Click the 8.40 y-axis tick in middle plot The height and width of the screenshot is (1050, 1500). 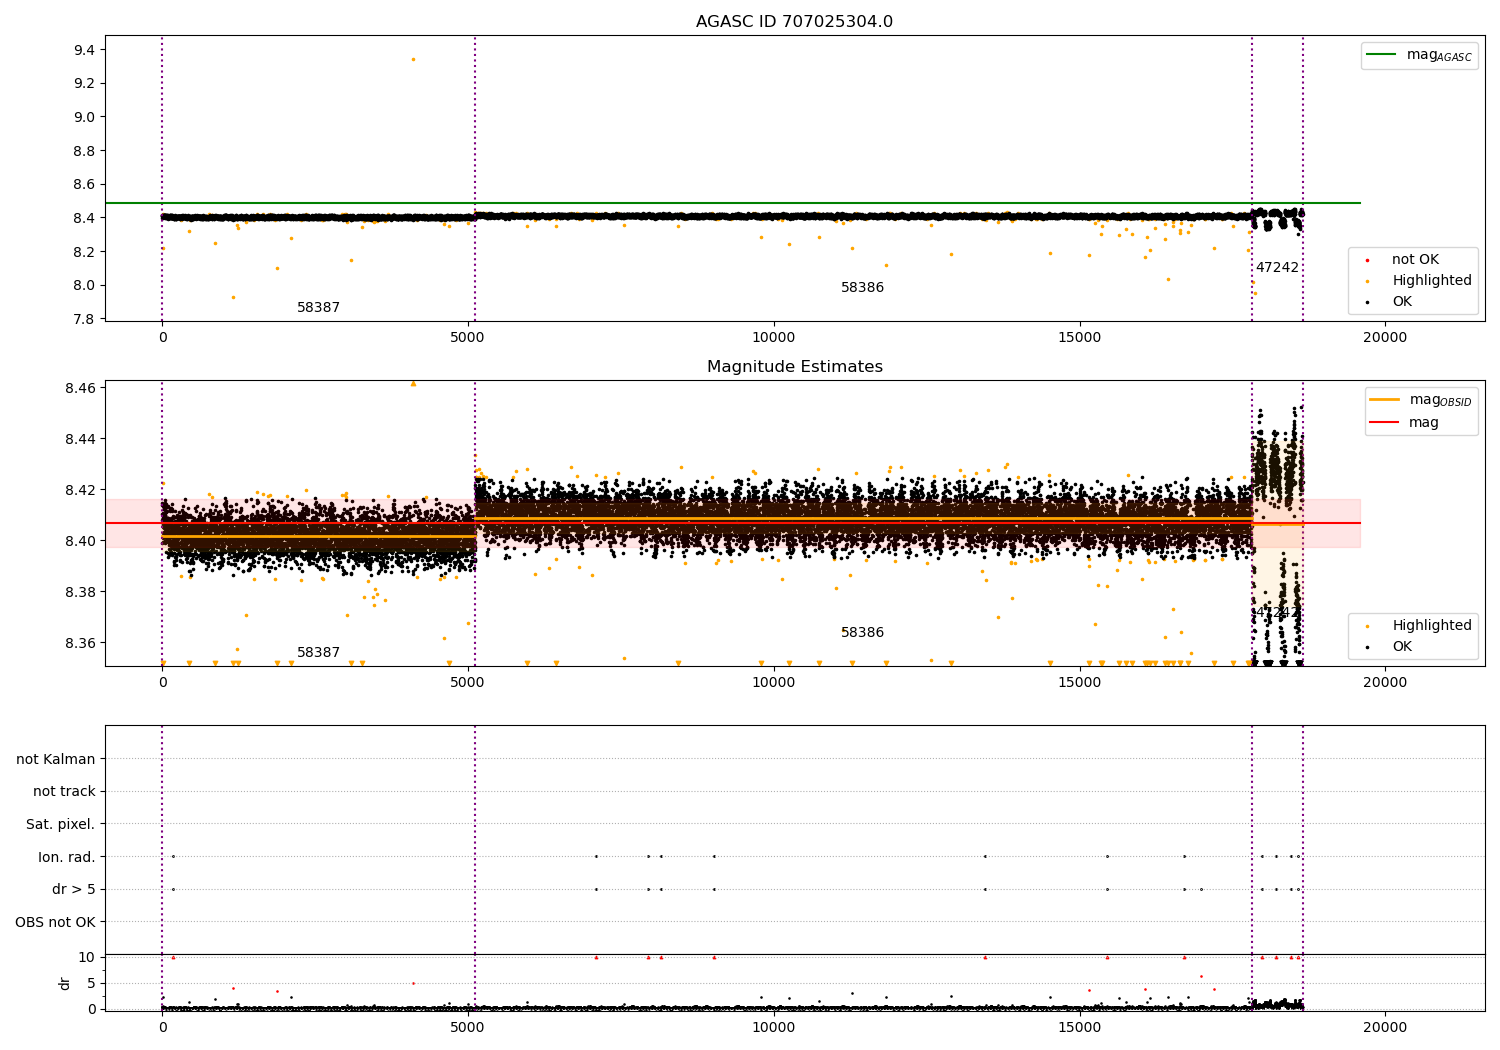pyautogui.click(x=80, y=541)
